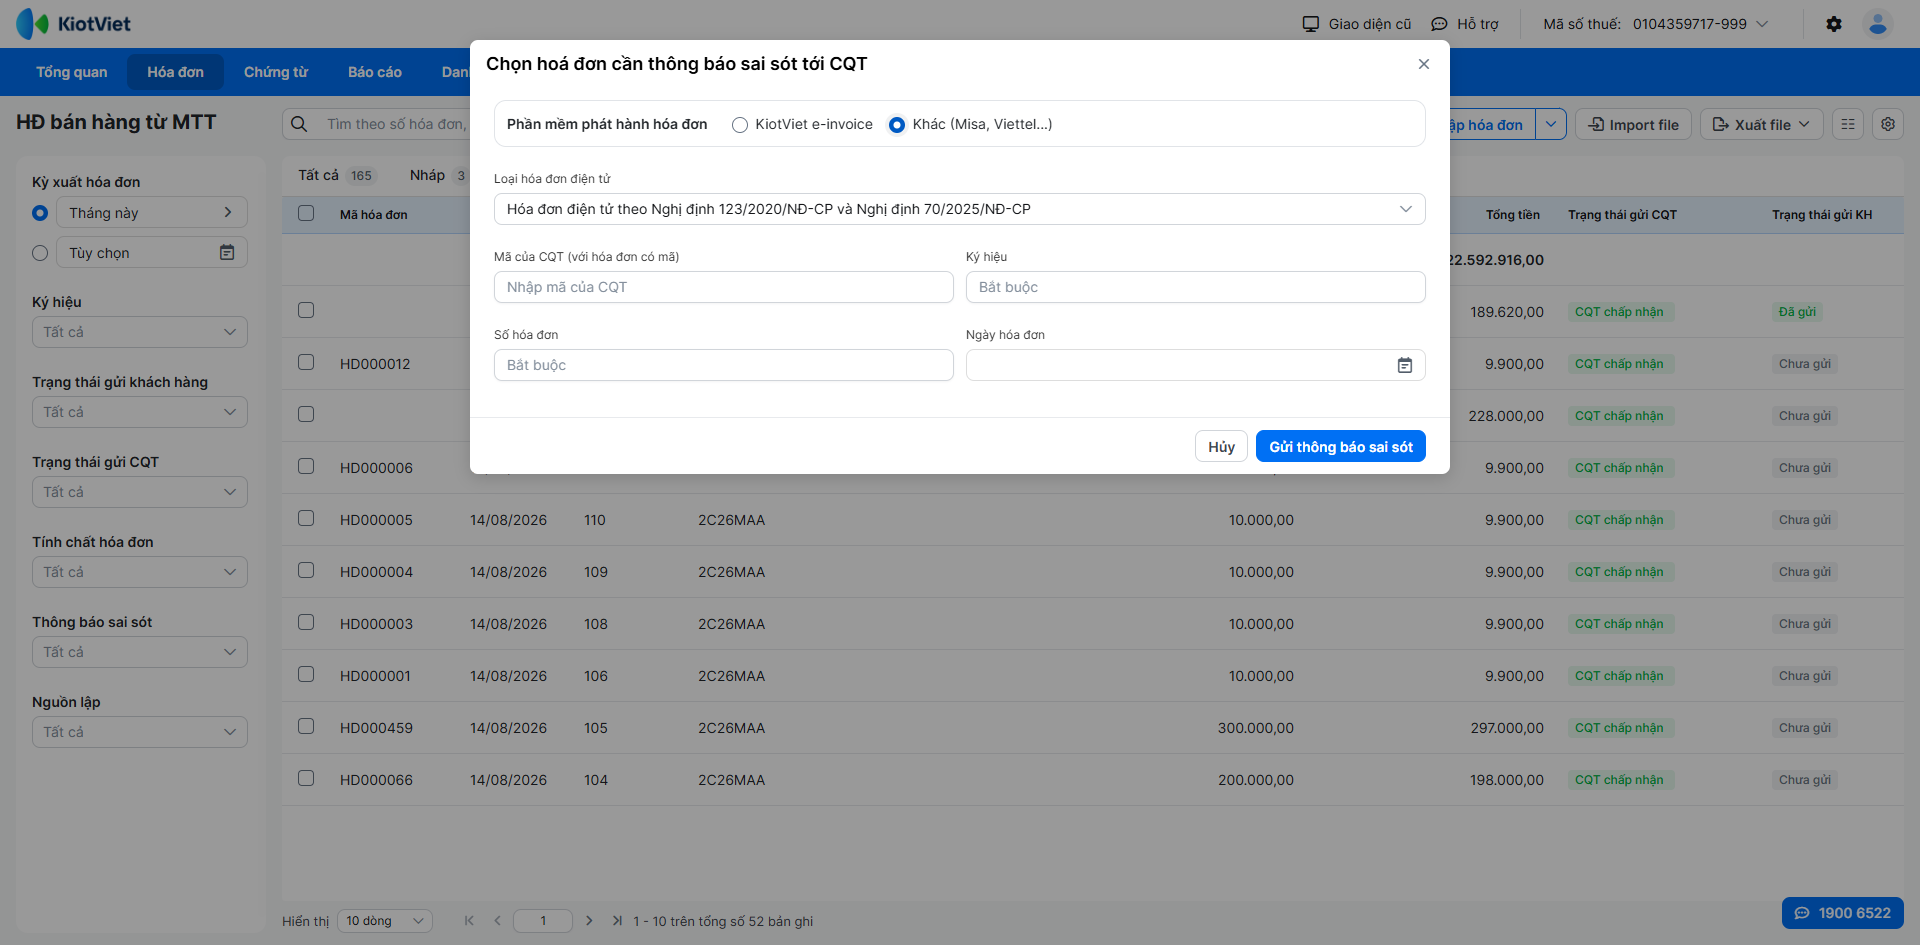Screen dimensions: 1920x945
Task: Click the Lập hóa đơn button
Action: 1492,124
